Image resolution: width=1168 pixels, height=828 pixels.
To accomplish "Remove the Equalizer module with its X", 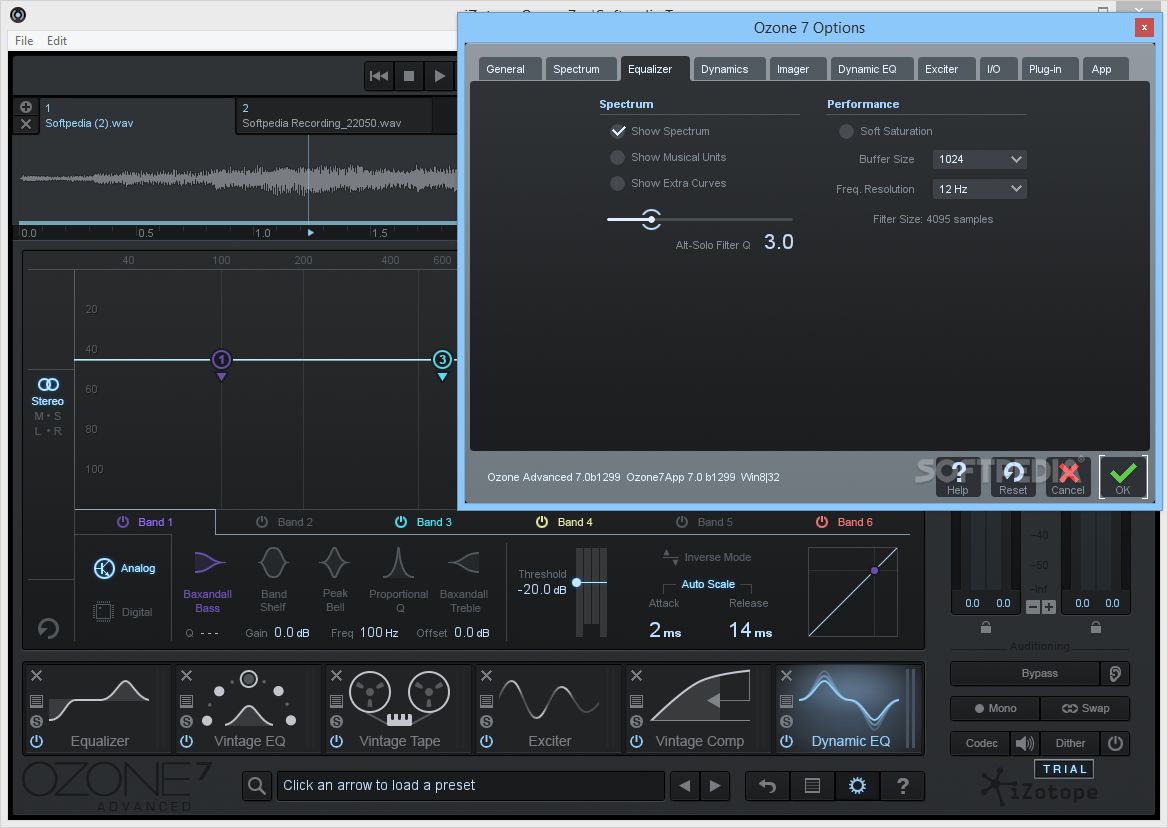I will point(36,675).
